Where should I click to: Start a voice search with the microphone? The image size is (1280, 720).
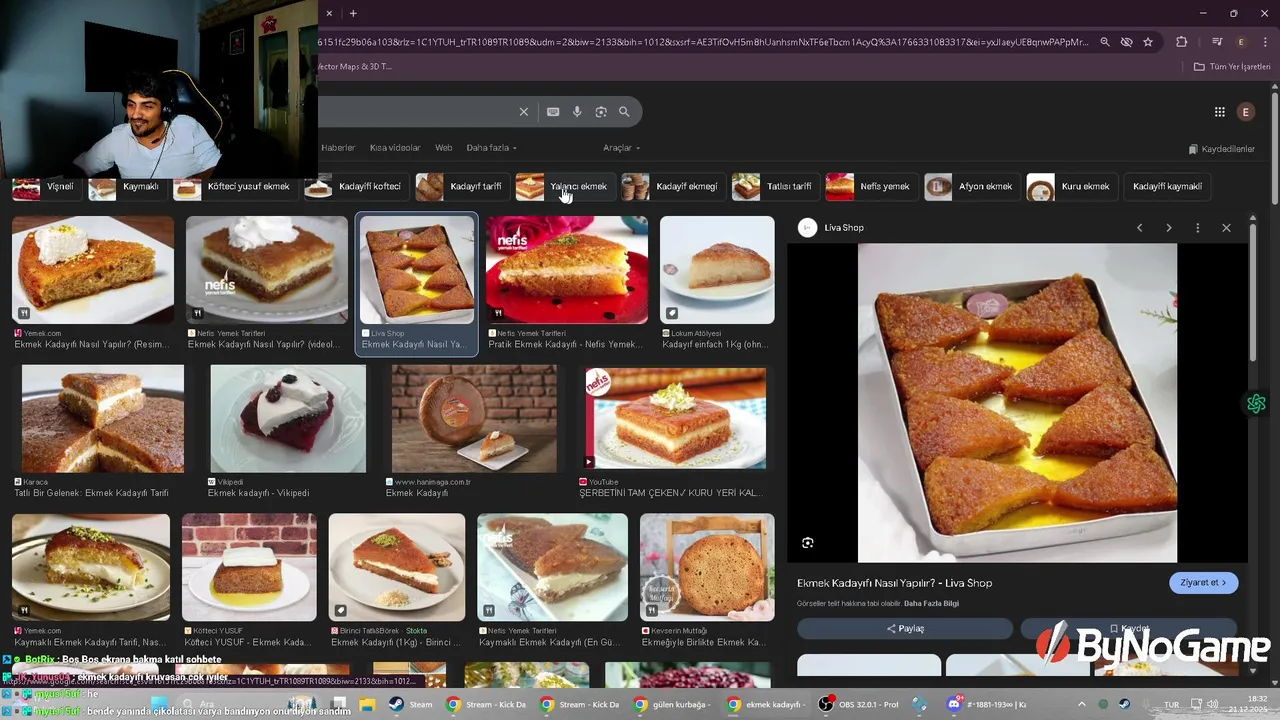click(x=577, y=112)
